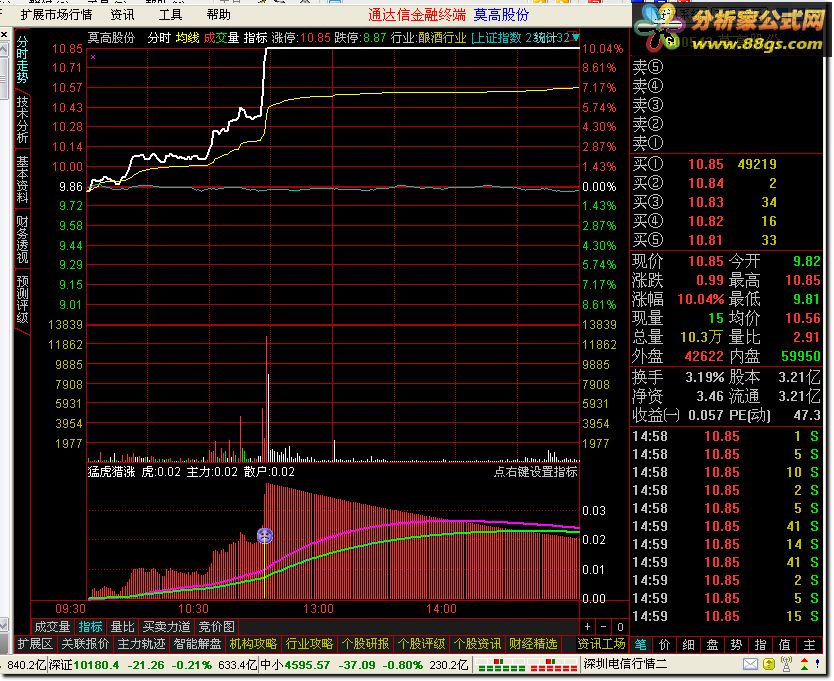Open the mail envelope status icon
This screenshot has height=681, width=834.
click(x=750, y=664)
